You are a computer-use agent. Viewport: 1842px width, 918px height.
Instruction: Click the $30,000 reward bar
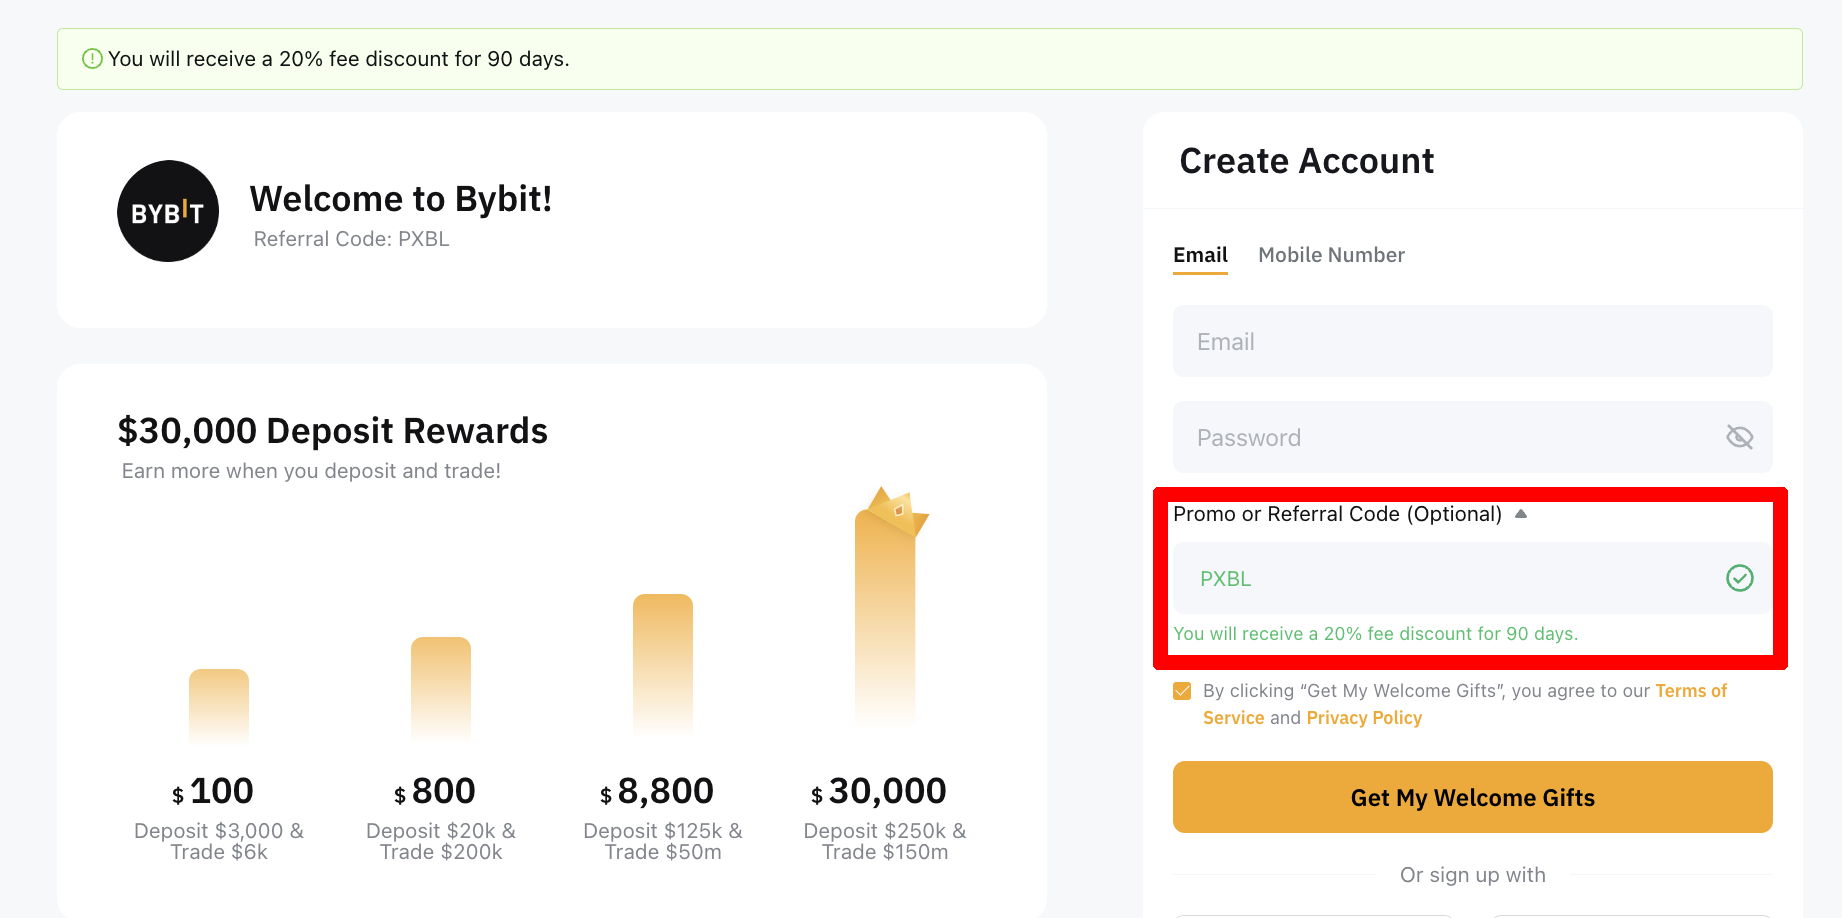coord(885,618)
